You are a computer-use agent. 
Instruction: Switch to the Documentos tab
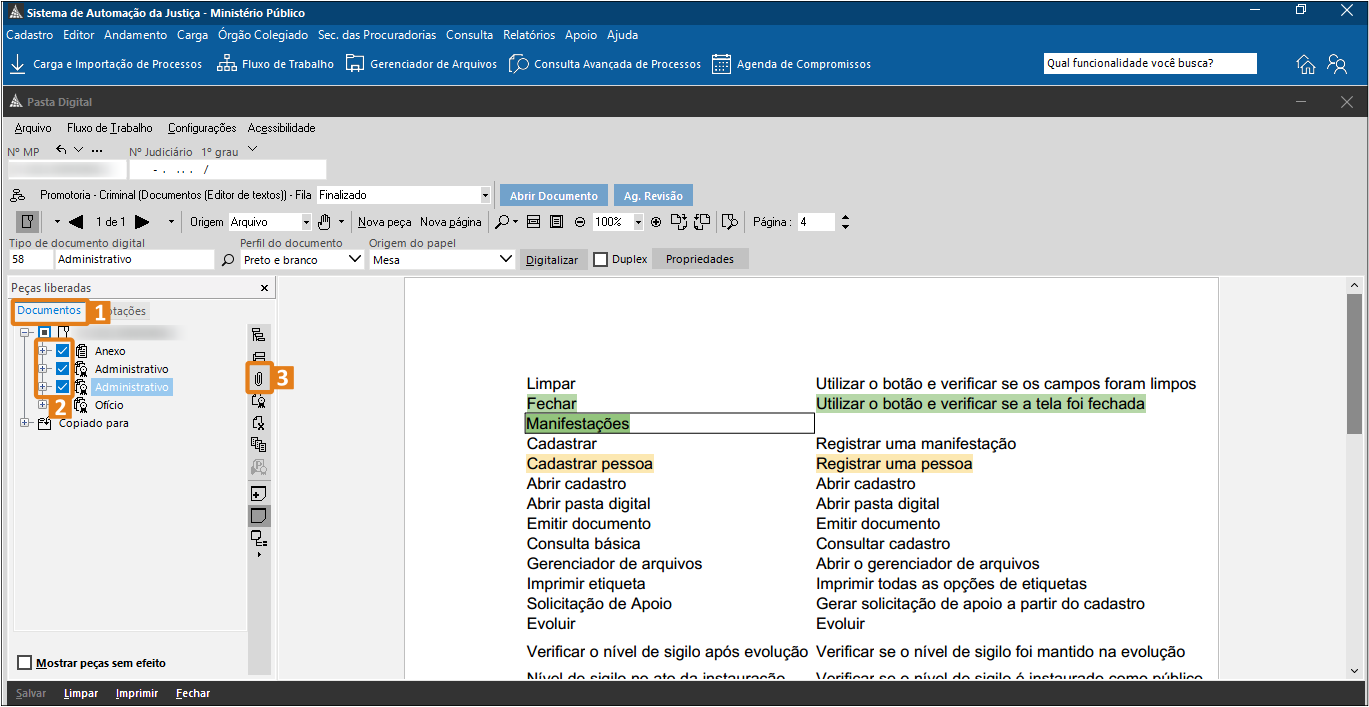tap(49, 311)
